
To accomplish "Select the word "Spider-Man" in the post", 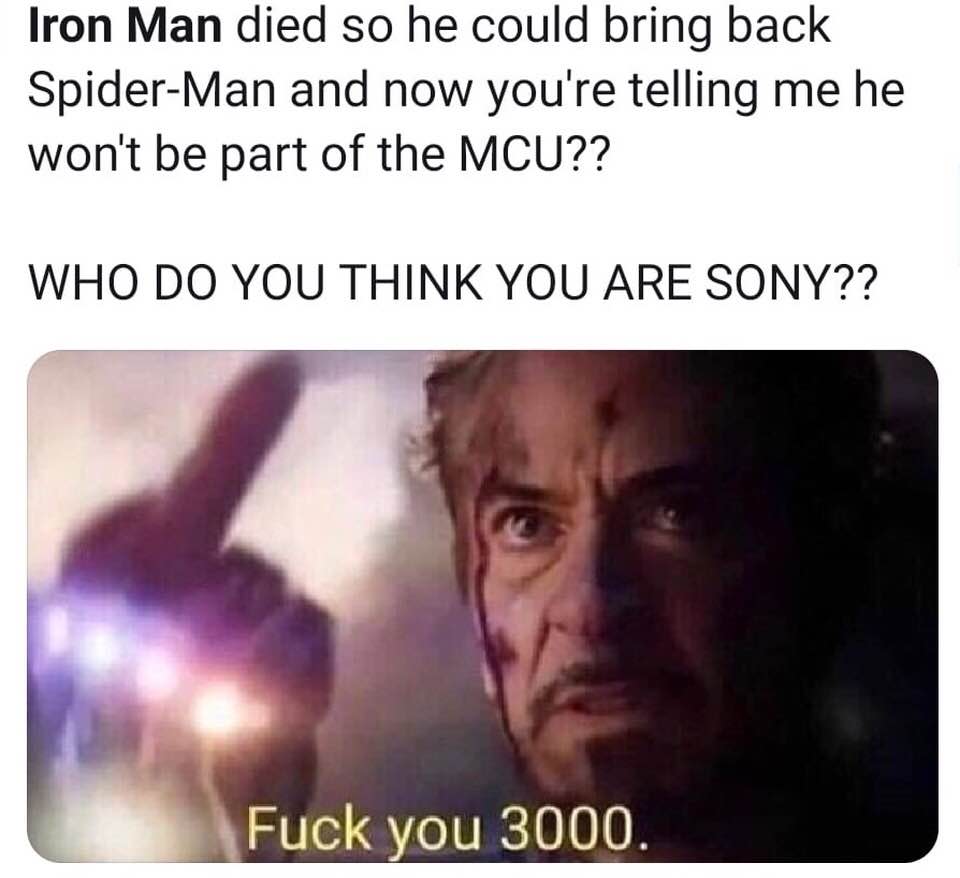I will (x=152, y=90).
